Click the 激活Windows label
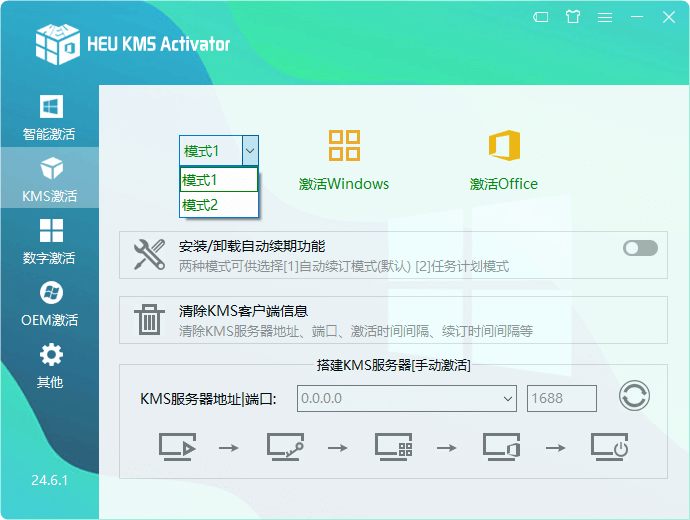 pos(344,184)
